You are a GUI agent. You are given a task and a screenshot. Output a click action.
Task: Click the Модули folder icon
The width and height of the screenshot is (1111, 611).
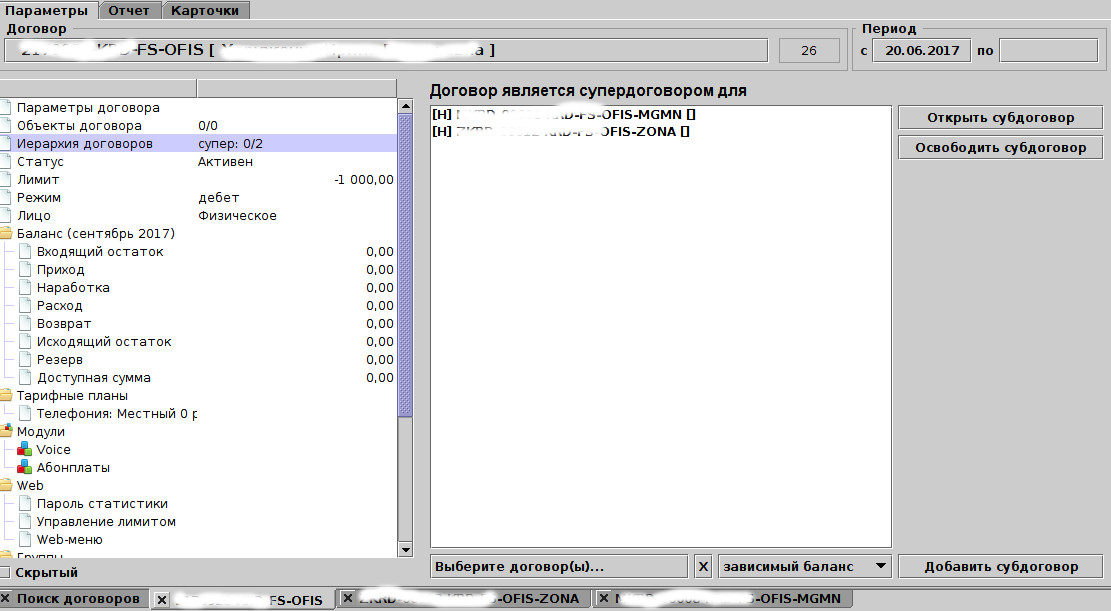(x=6, y=432)
